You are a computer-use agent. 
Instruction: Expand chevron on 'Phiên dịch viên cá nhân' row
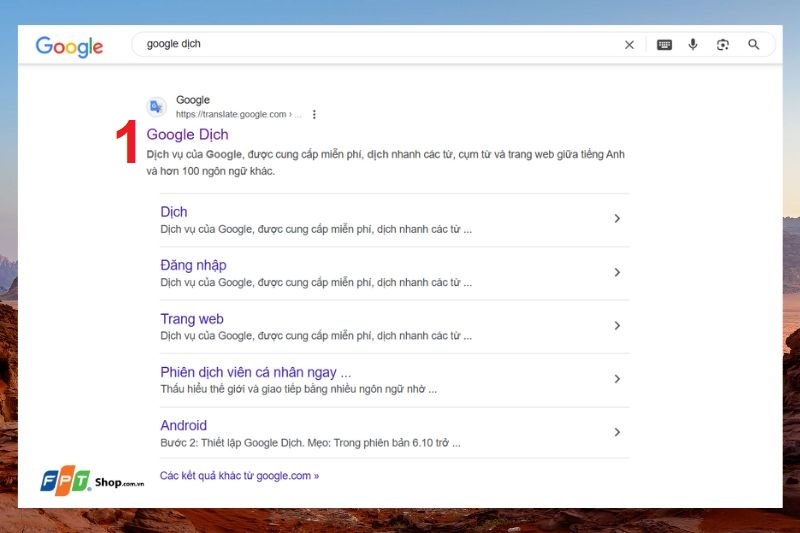[x=617, y=379]
